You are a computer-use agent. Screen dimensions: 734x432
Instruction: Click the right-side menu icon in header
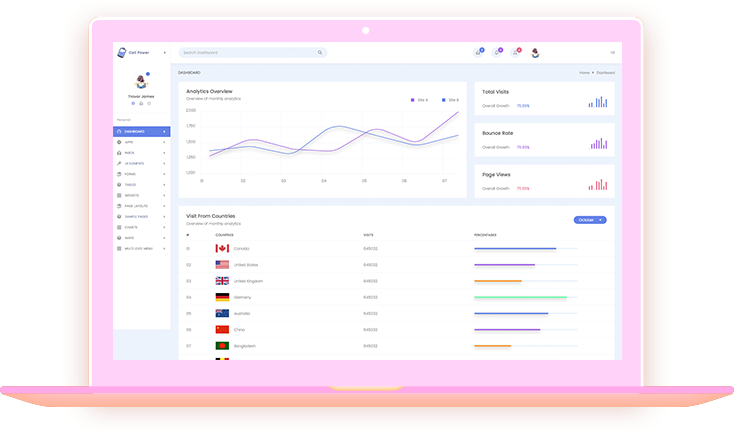click(612, 52)
